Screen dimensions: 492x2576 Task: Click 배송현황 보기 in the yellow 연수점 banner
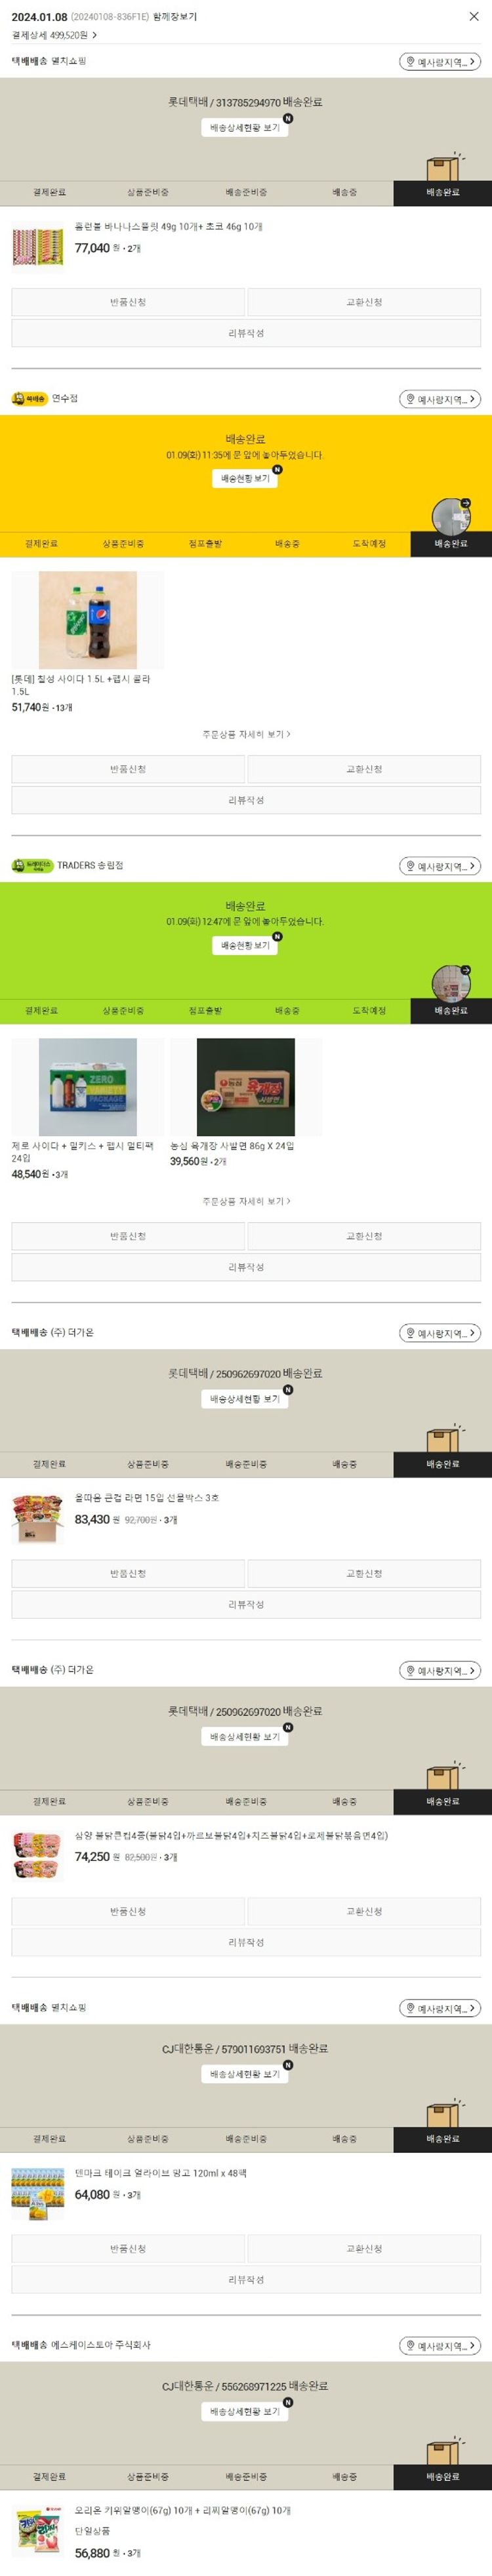[x=245, y=478]
